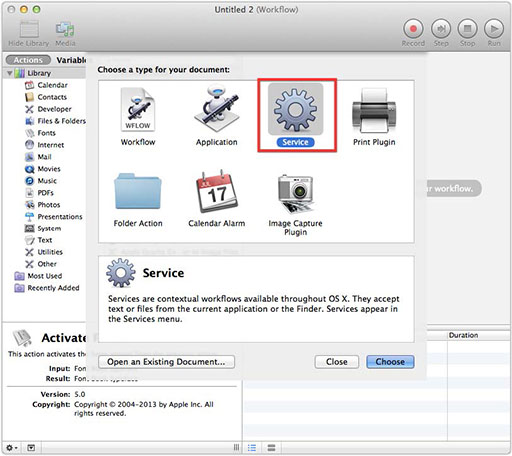
Task: Start recording with the Record button
Action: [413, 29]
